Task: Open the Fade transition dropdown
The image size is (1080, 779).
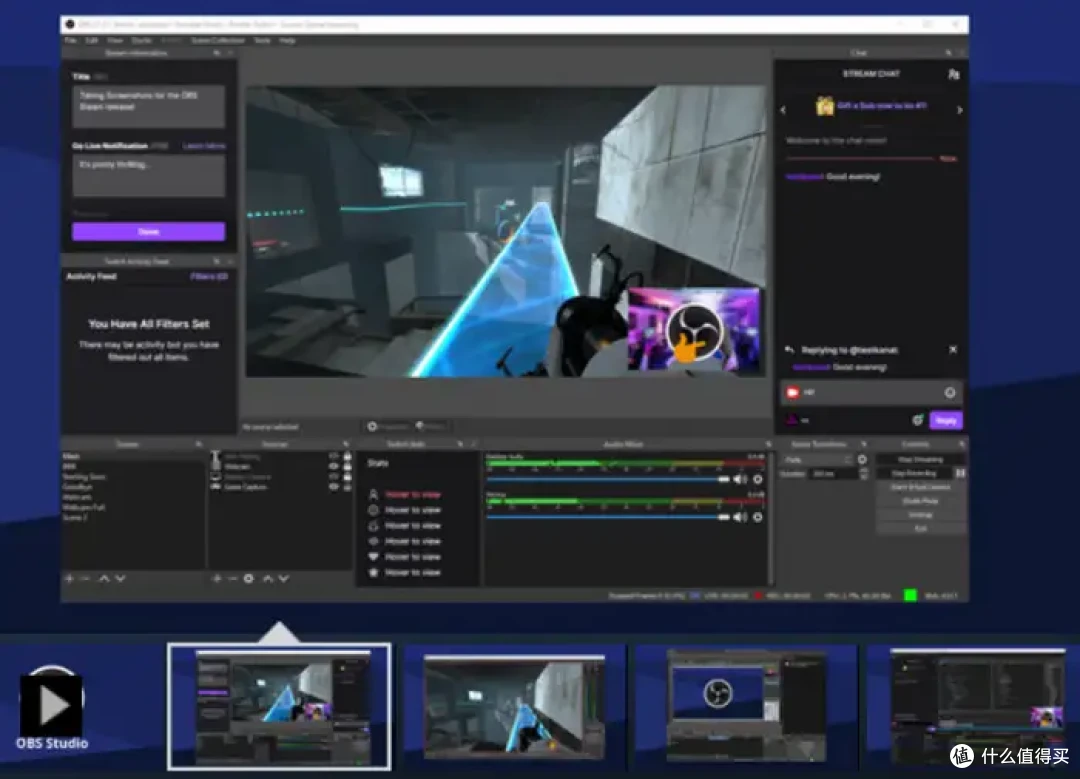Action: [817, 459]
